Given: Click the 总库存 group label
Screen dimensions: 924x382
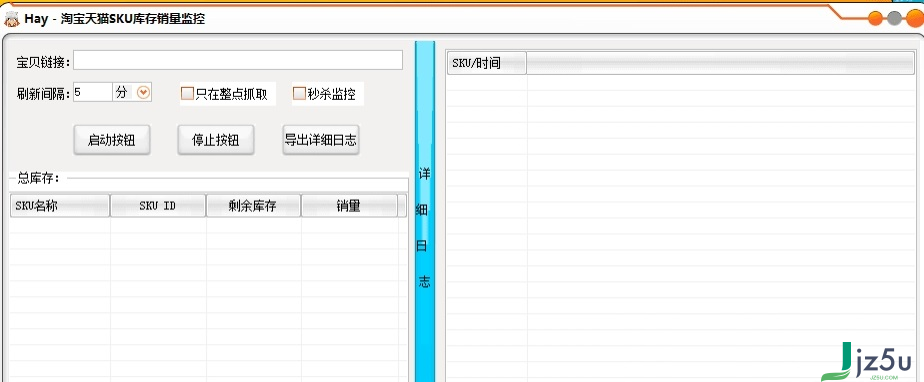Looking at the screenshot, I should [x=38, y=178].
